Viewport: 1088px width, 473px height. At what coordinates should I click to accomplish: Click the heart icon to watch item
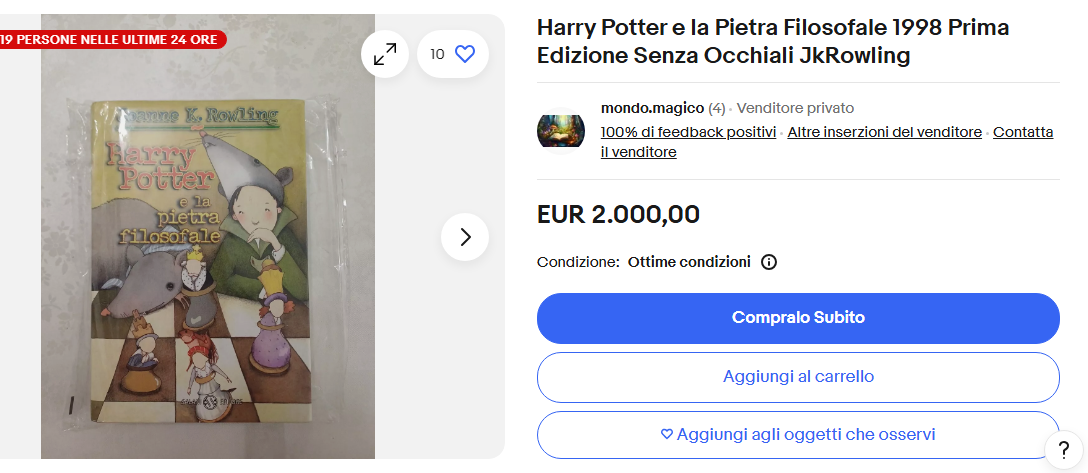465,54
